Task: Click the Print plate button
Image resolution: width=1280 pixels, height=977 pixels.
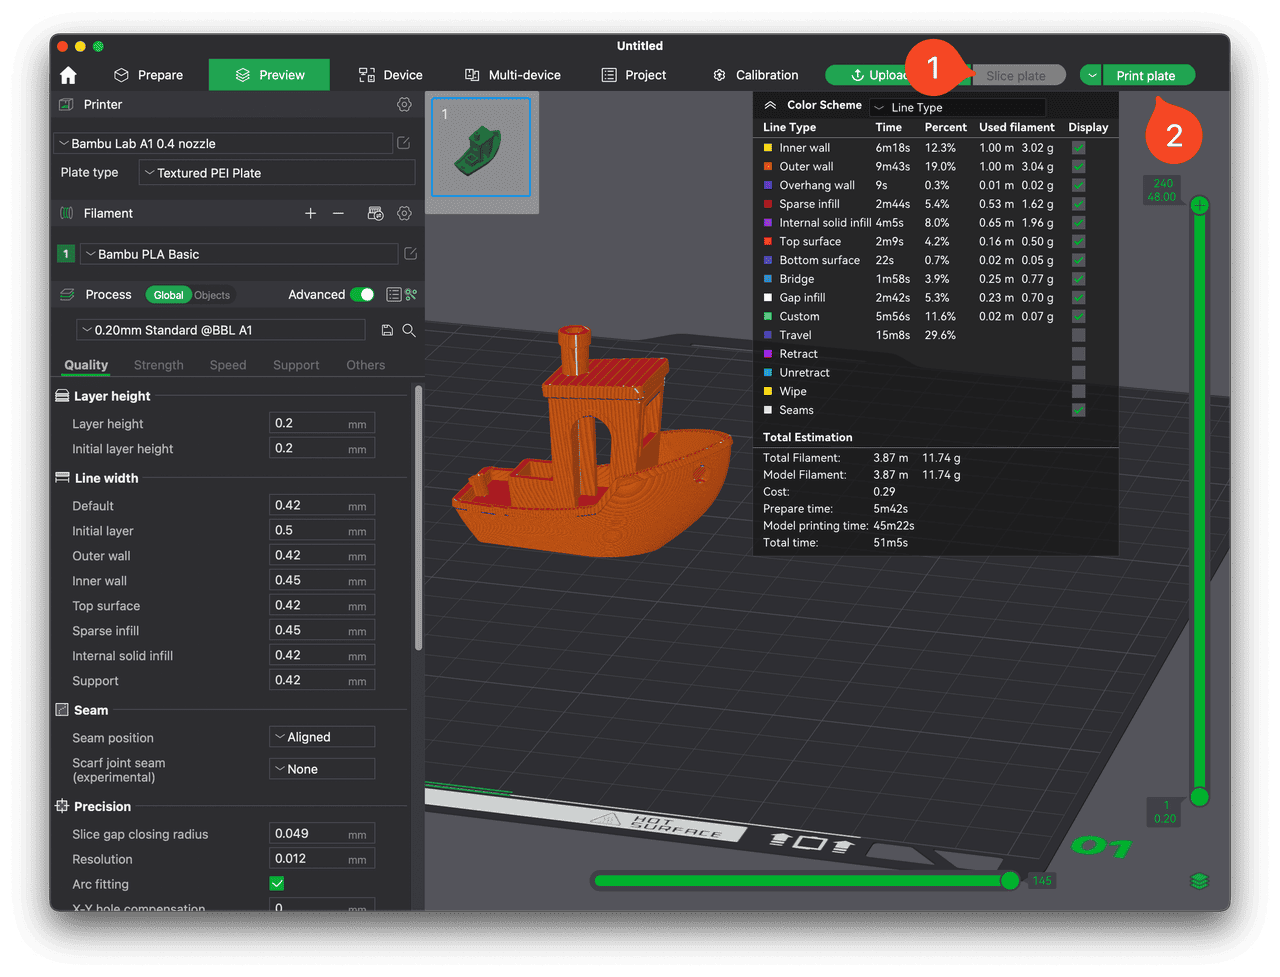Action: [1149, 75]
